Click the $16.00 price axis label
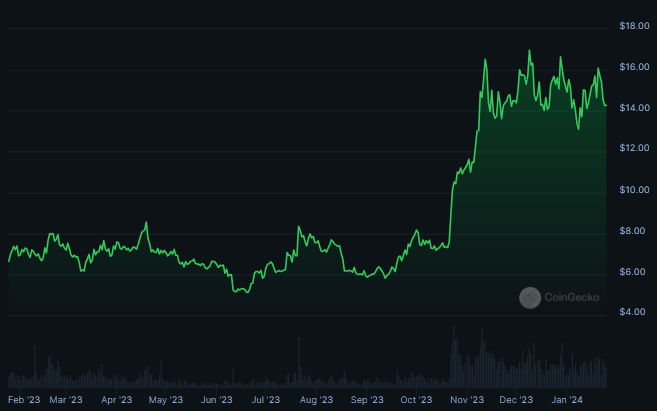 click(x=634, y=67)
